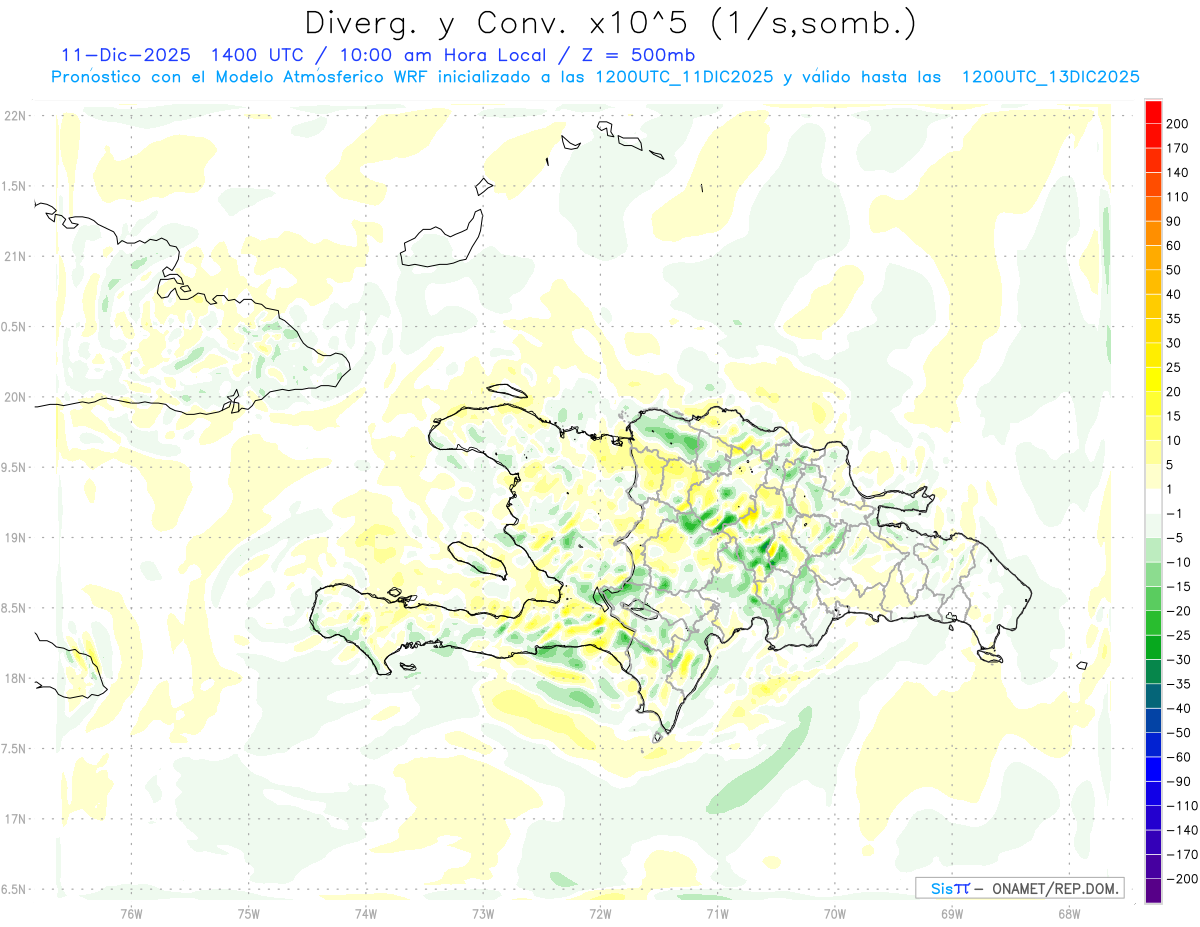The image size is (1200, 927).
Task: Click the 17N latitude label
Action: pyautogui.click(x=15, y=819)
